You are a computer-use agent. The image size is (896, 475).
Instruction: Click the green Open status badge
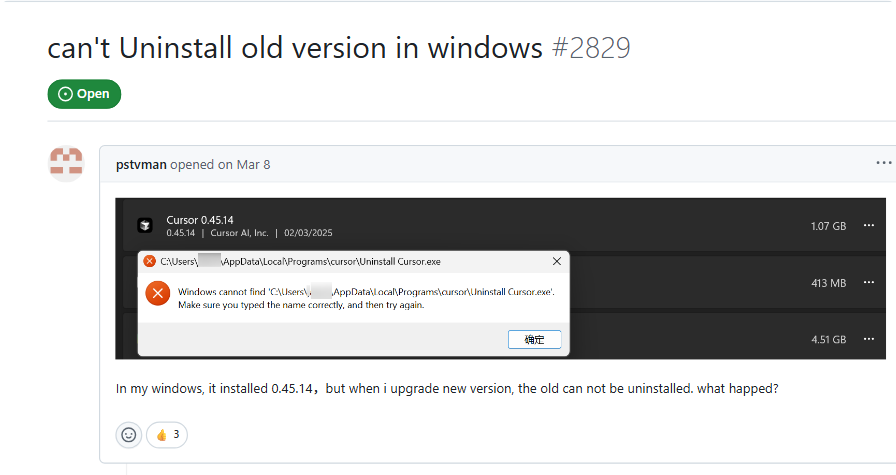[84, 94]
